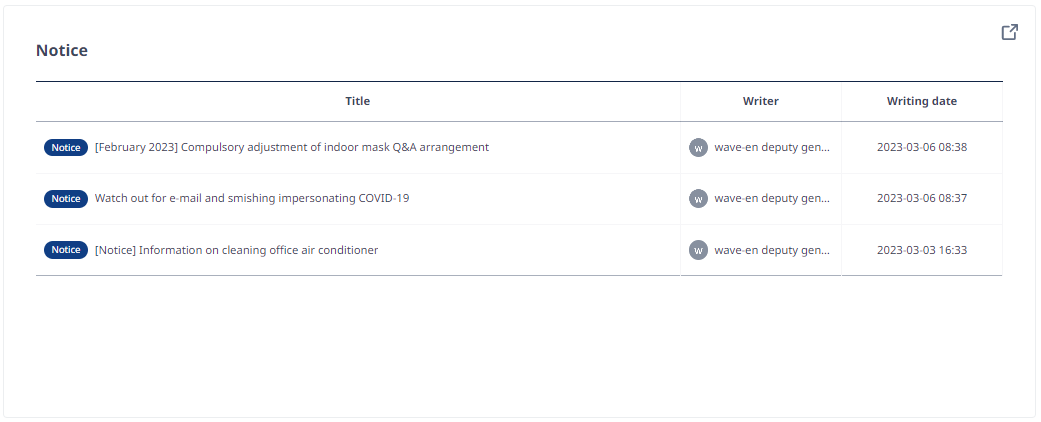Image resolution: width=1041 pixels, height=422 pixels.
Task: Select writer name on the indoor mask notice row
Action: (x=772, y=147)
